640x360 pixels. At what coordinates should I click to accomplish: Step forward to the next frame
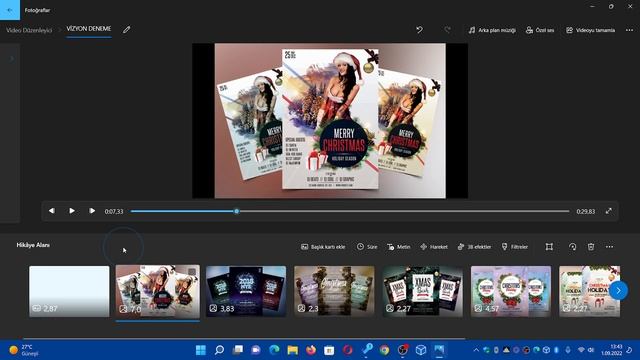pos(92,211)
